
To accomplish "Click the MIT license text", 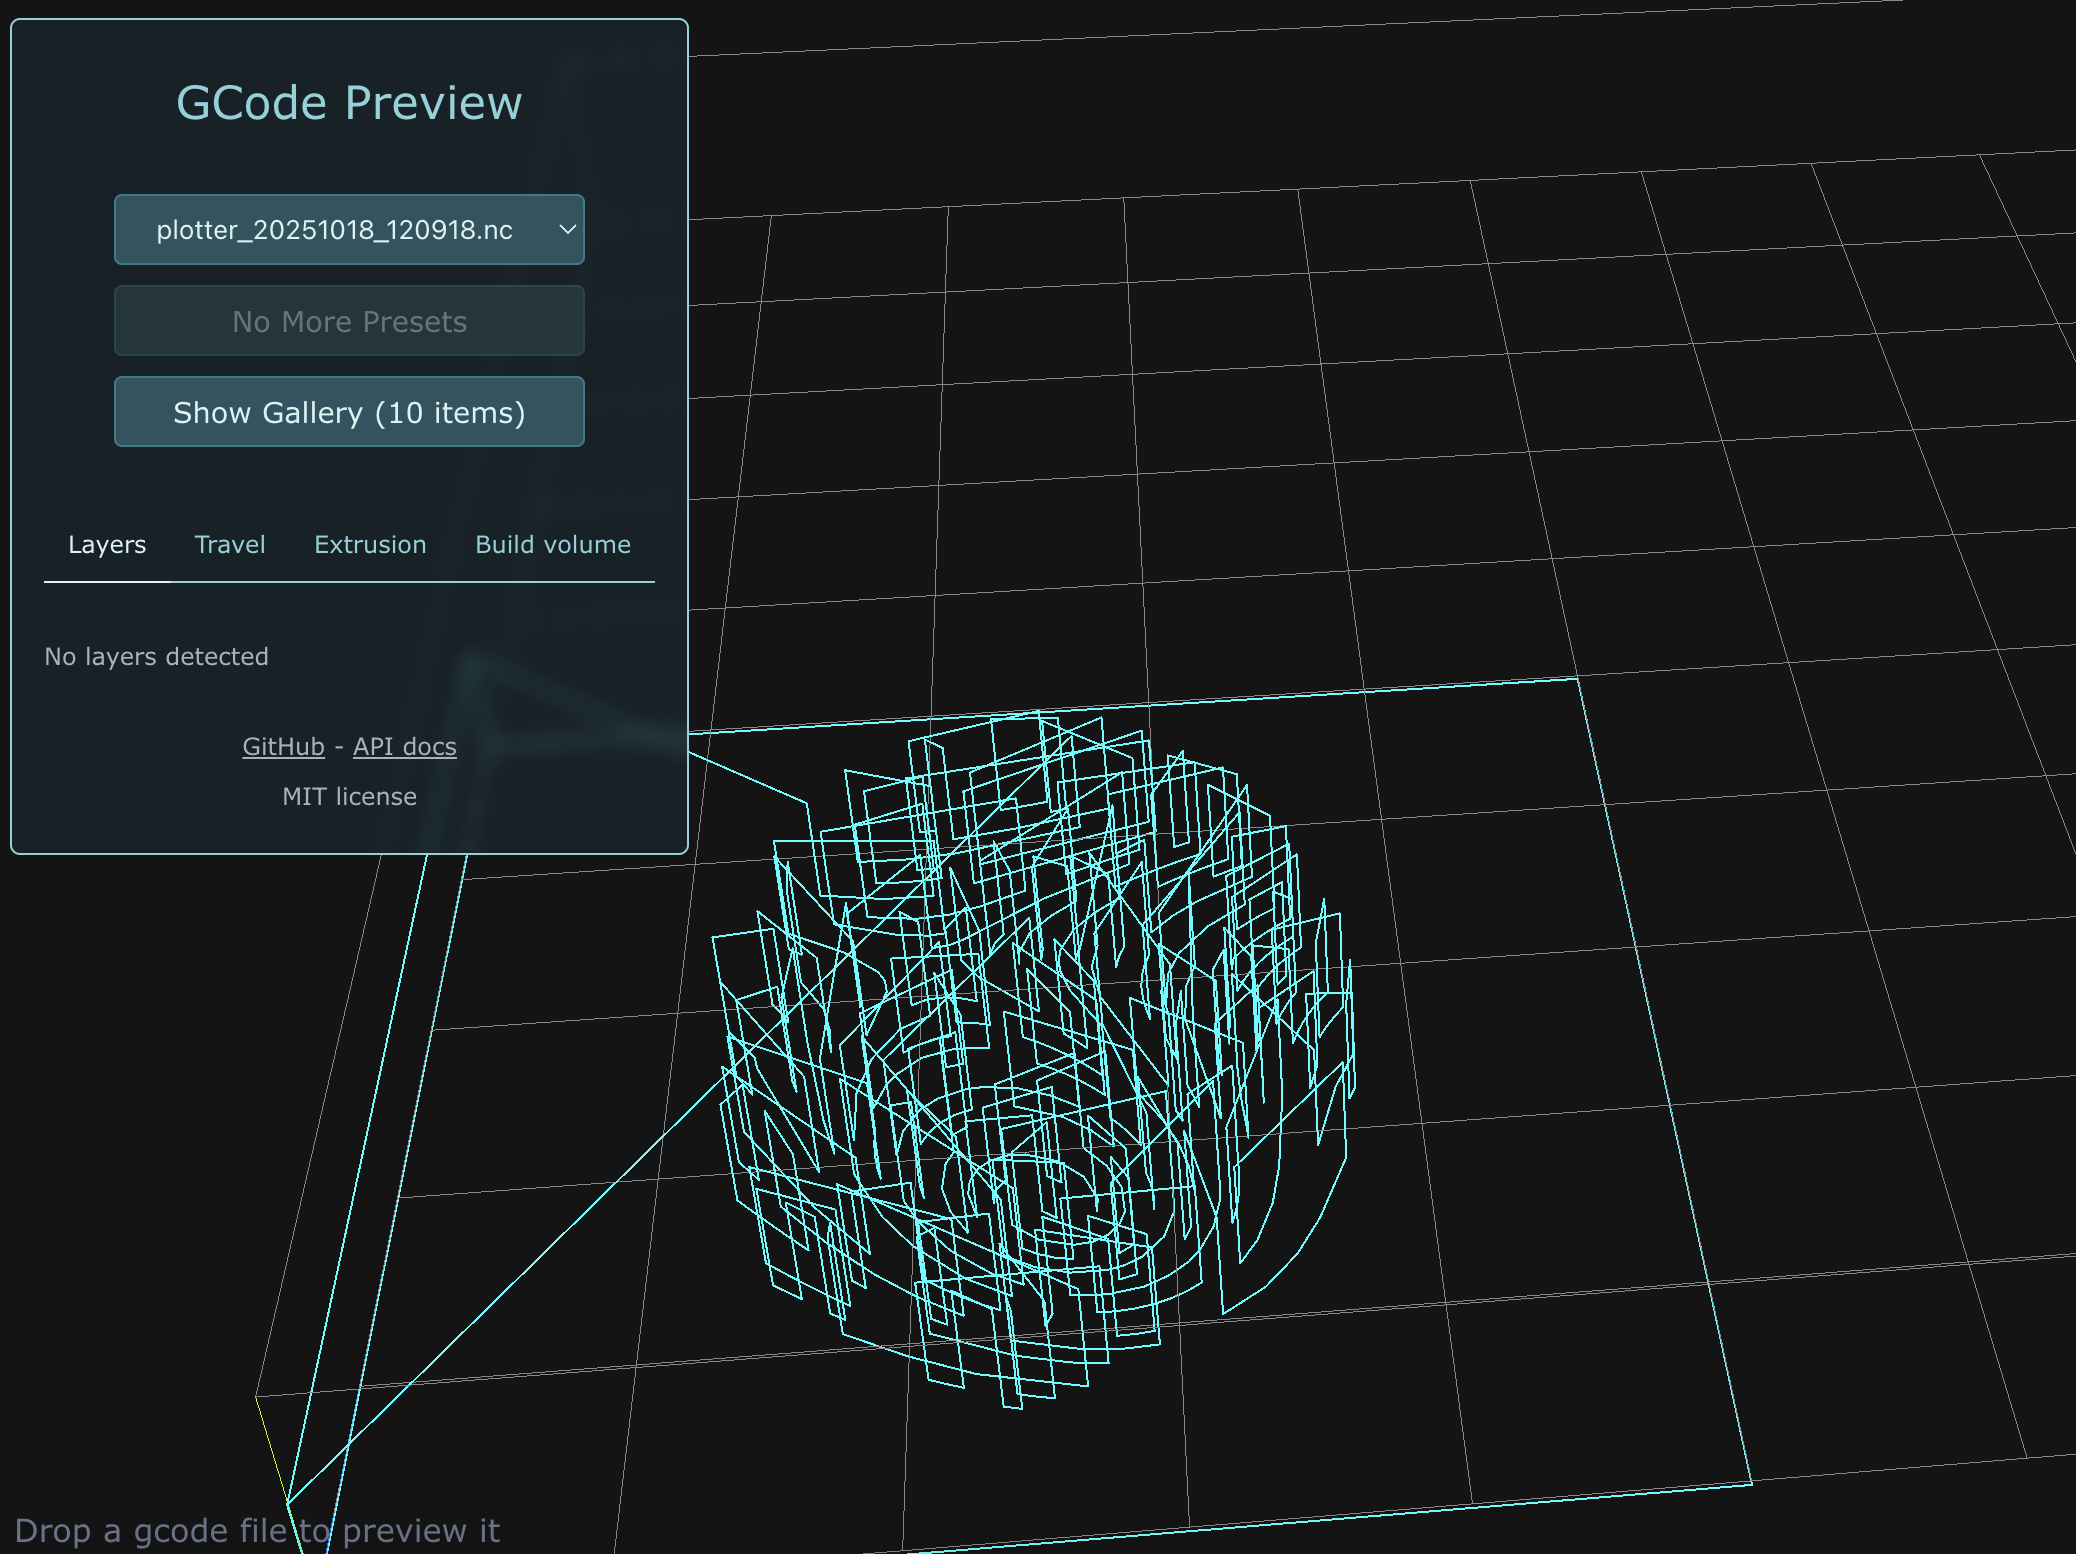I will (349, 796).
